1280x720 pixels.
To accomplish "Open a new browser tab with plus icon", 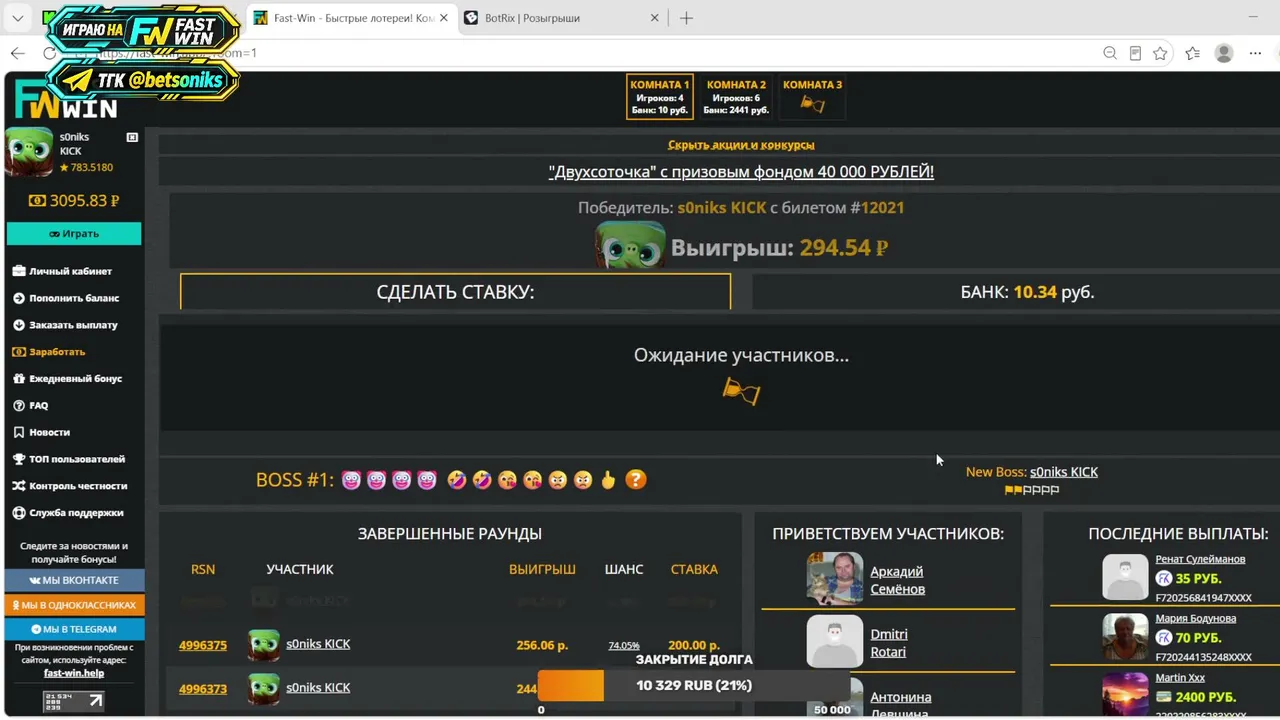I will (686, 18).
